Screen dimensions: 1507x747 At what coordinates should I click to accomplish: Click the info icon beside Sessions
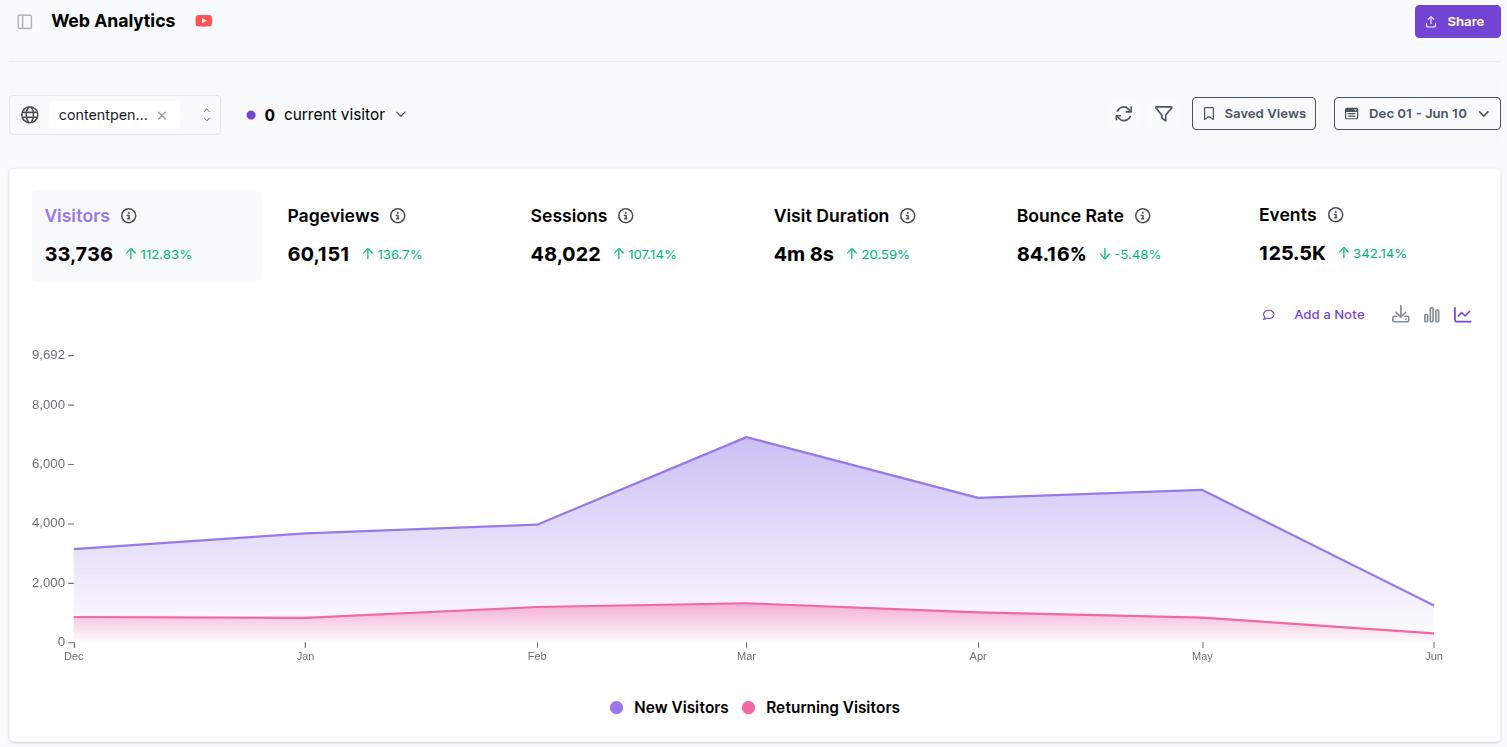tap(626, 216)
